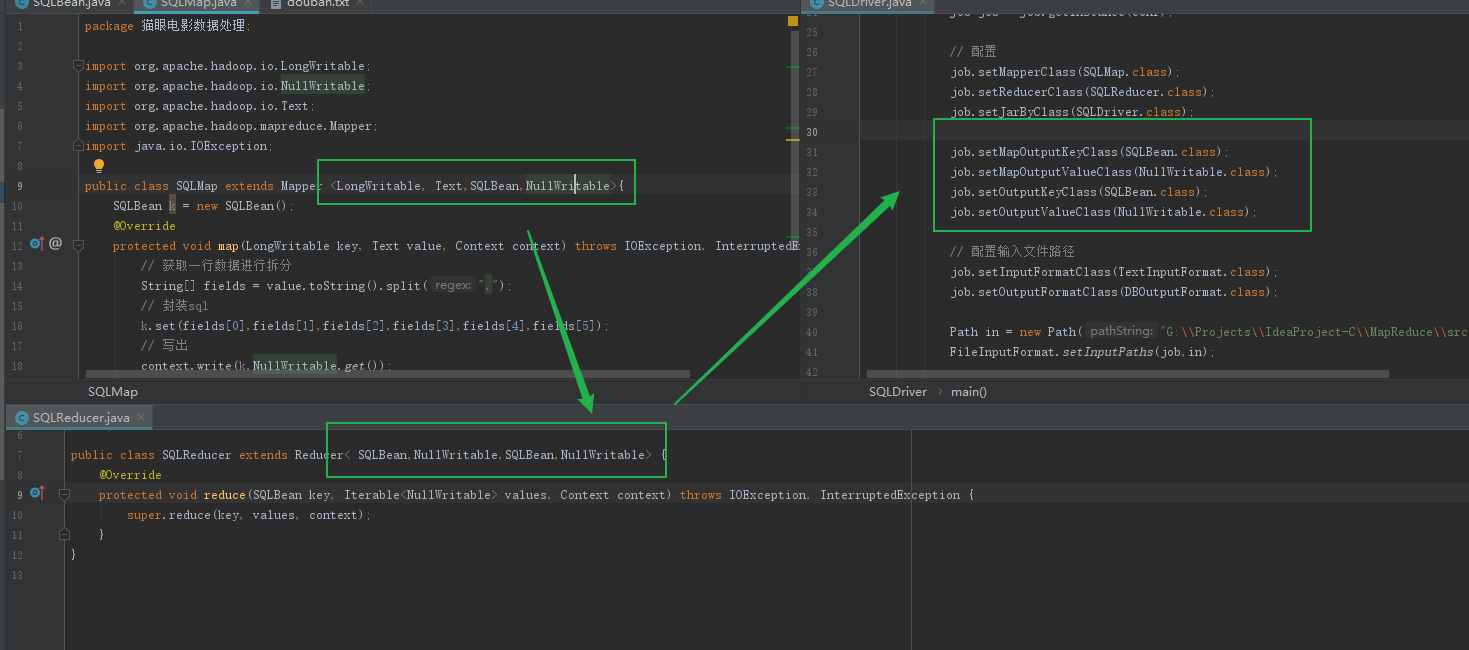Click the overriding method icon beside reduce() in SQLReducer

[37, 493]
